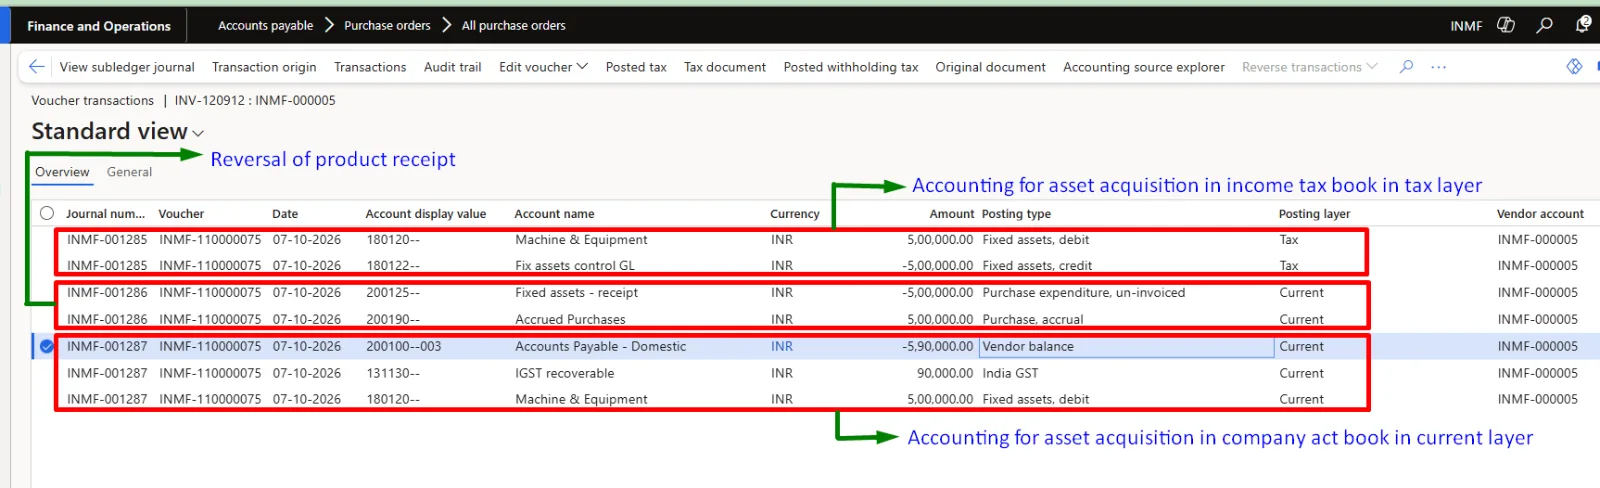Viewport: 1600px width, 488px height.
Task: Sort by Account display value column header
Action: (x=426, y=213)
